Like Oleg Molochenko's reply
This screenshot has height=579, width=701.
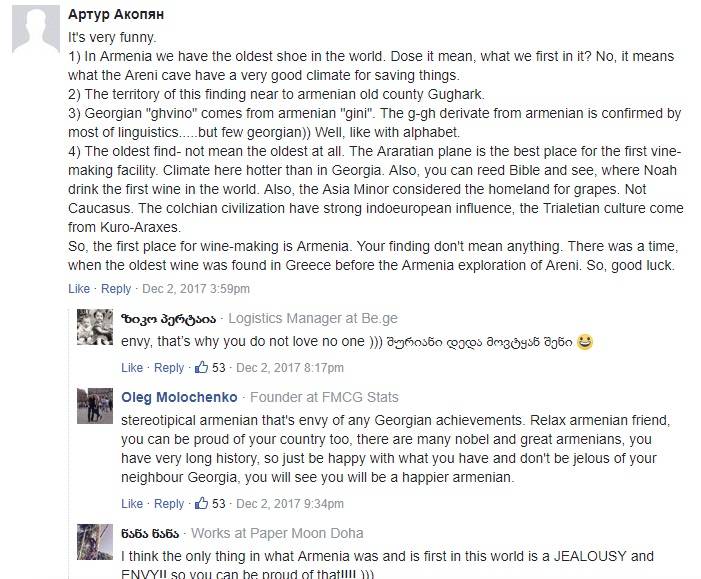pyautogui.click(x=132, y=503)
